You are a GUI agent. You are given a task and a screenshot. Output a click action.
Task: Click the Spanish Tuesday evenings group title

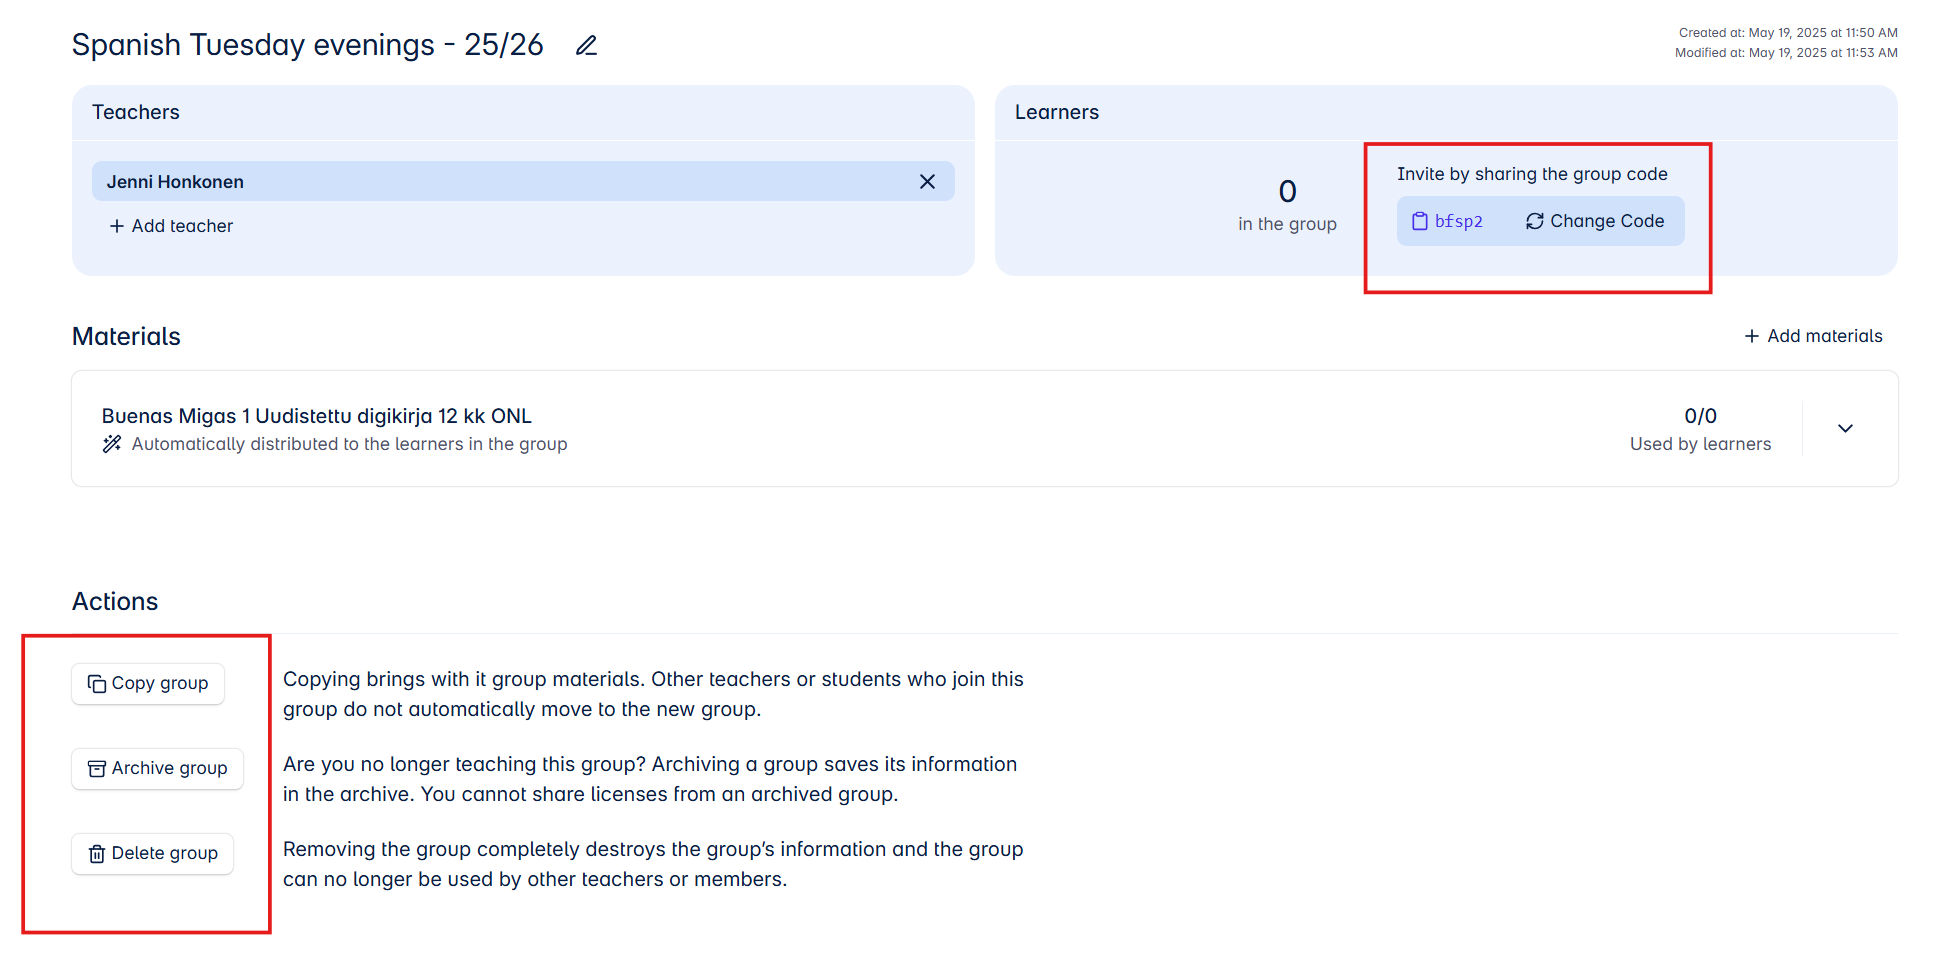coord(307,45)
